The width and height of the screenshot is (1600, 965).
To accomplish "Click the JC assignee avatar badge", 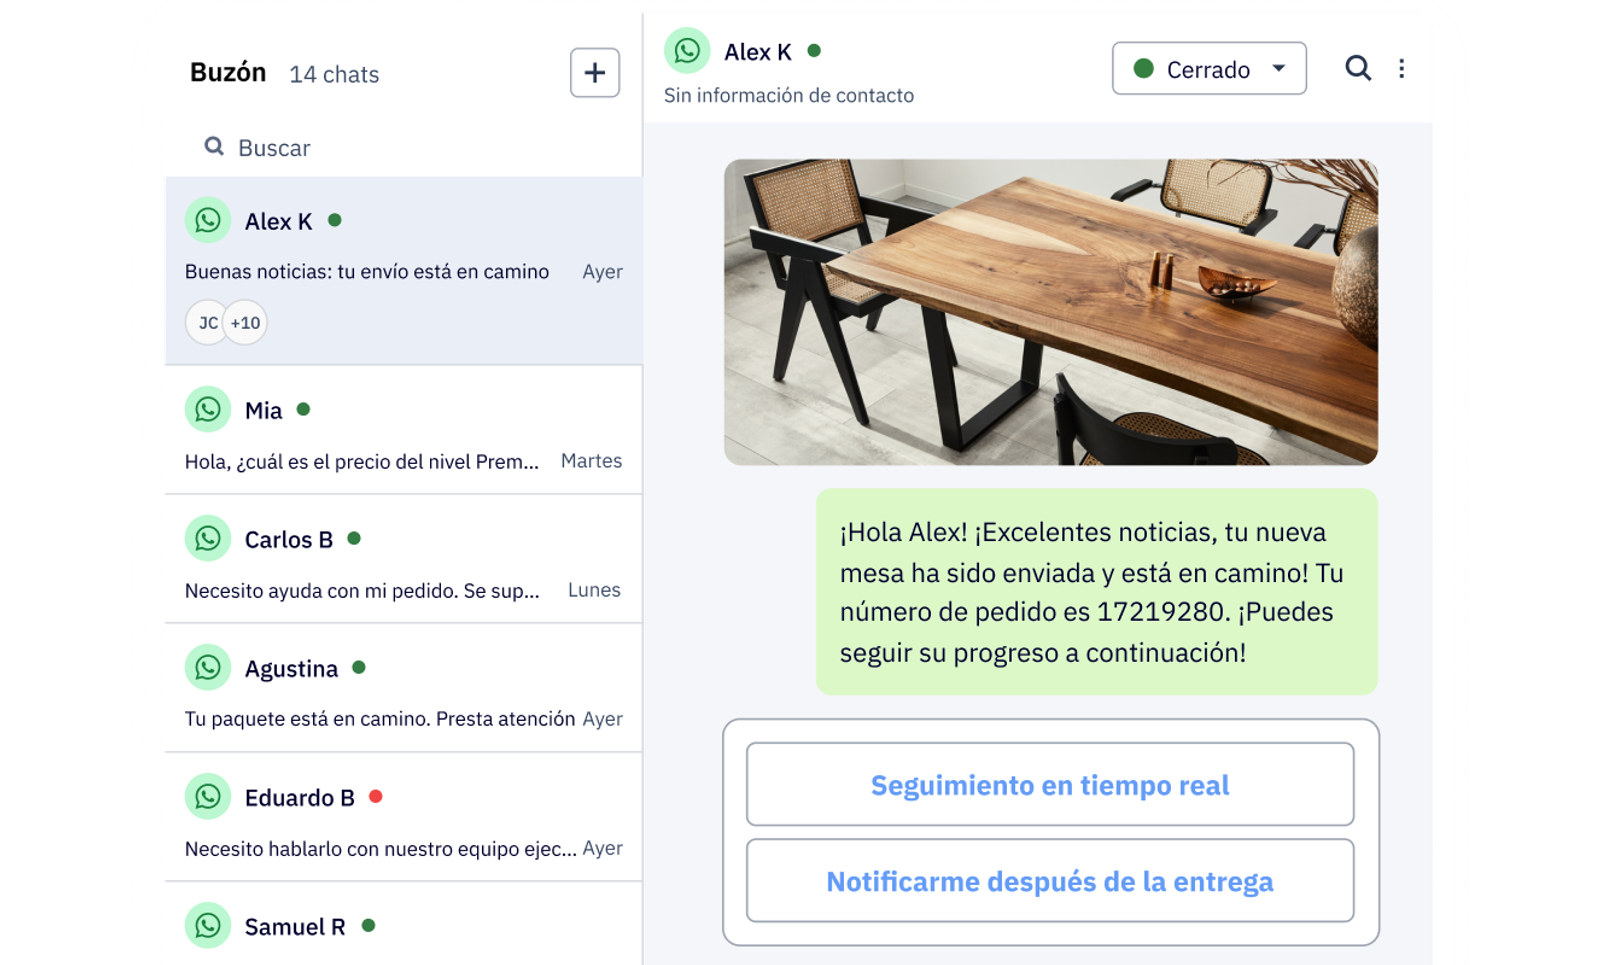I will coord(206,322).
